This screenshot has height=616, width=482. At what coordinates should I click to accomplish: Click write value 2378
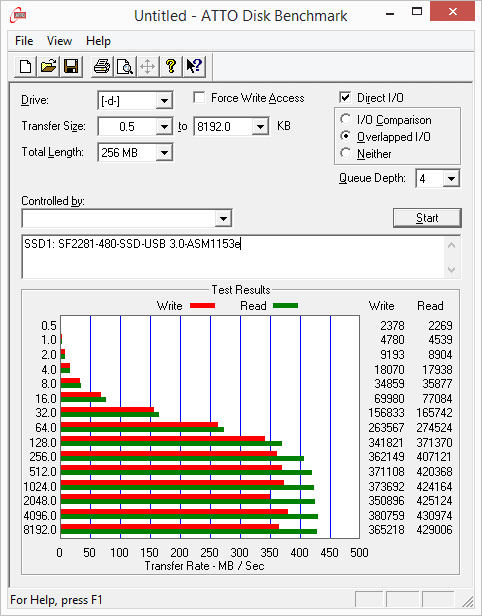(392, 325)
